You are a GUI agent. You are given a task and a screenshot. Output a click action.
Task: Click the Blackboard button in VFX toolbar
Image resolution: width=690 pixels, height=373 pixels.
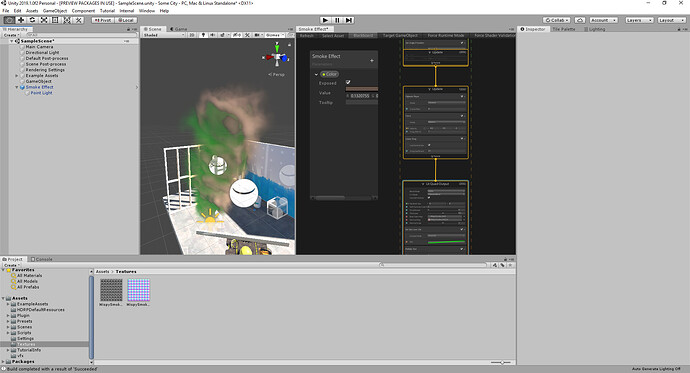[x=363, y=35]
